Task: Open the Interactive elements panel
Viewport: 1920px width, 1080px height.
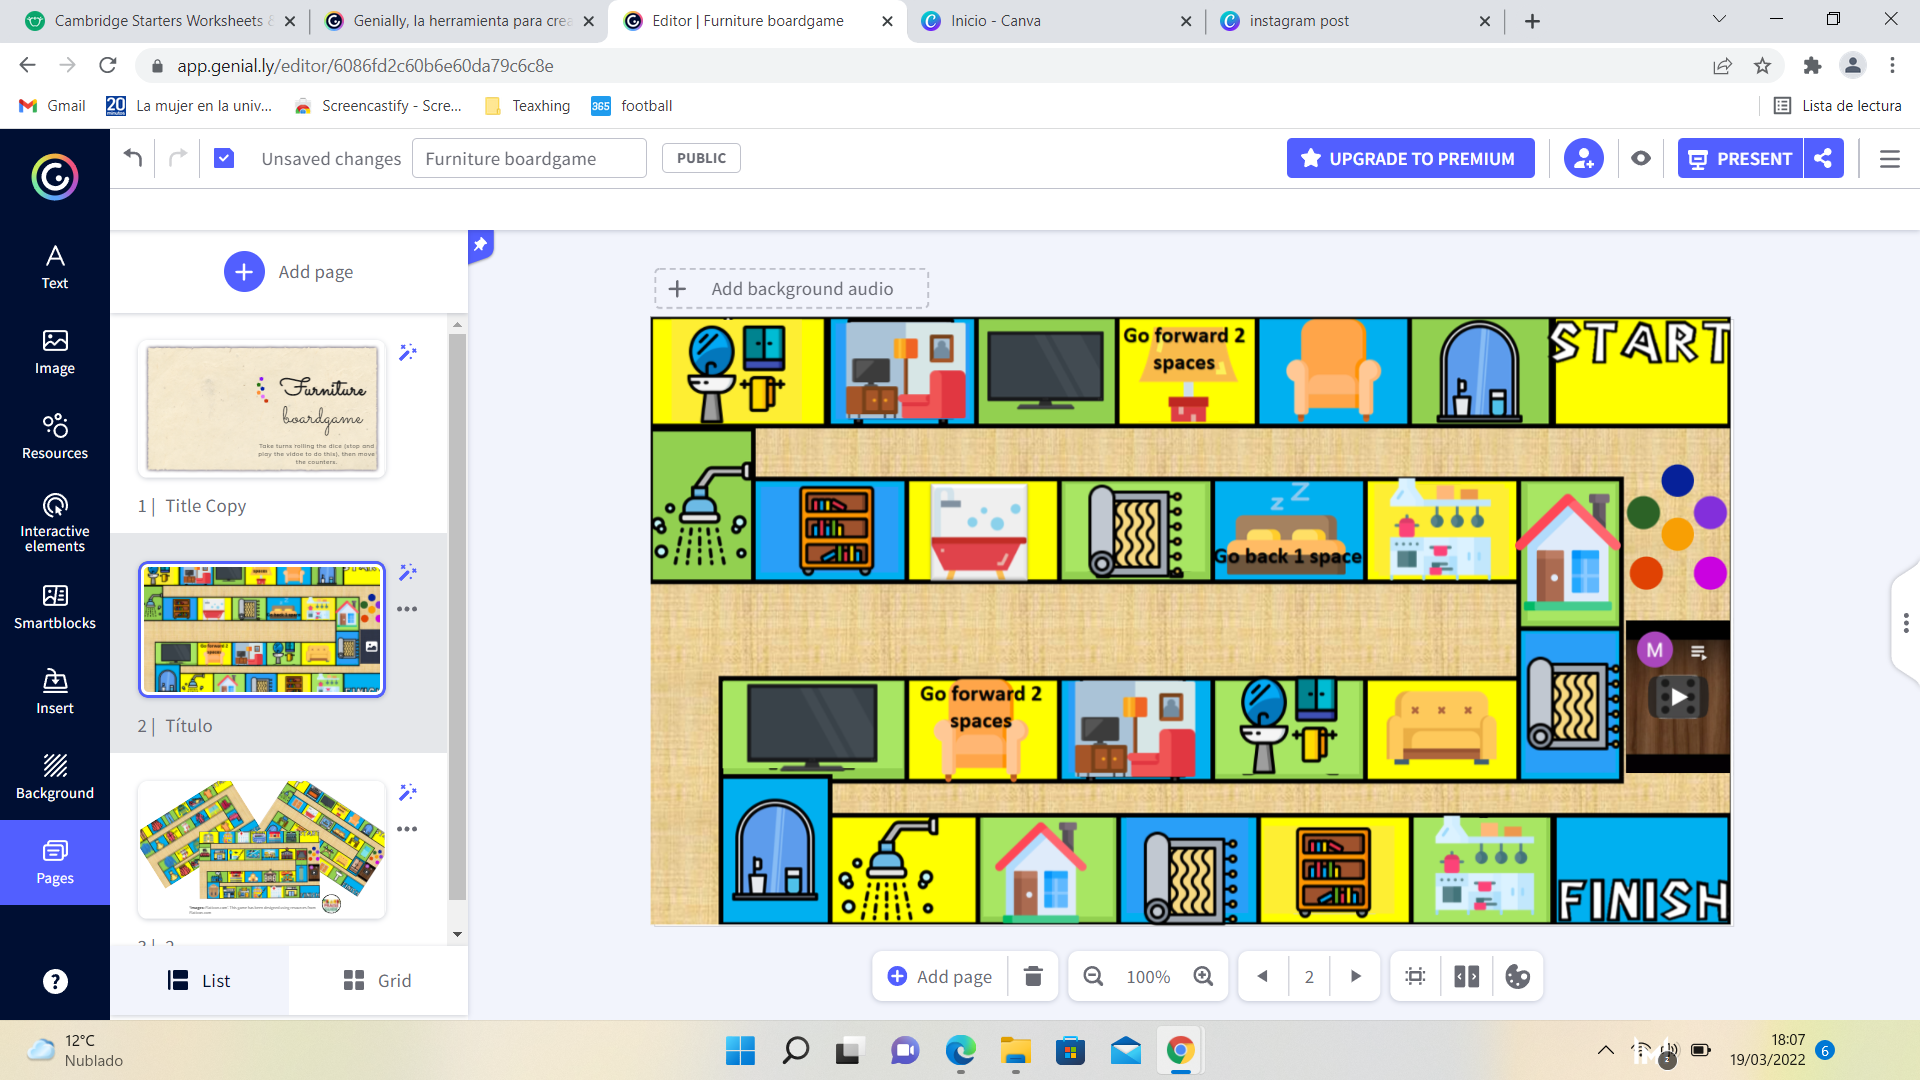Action: [54, 522]
